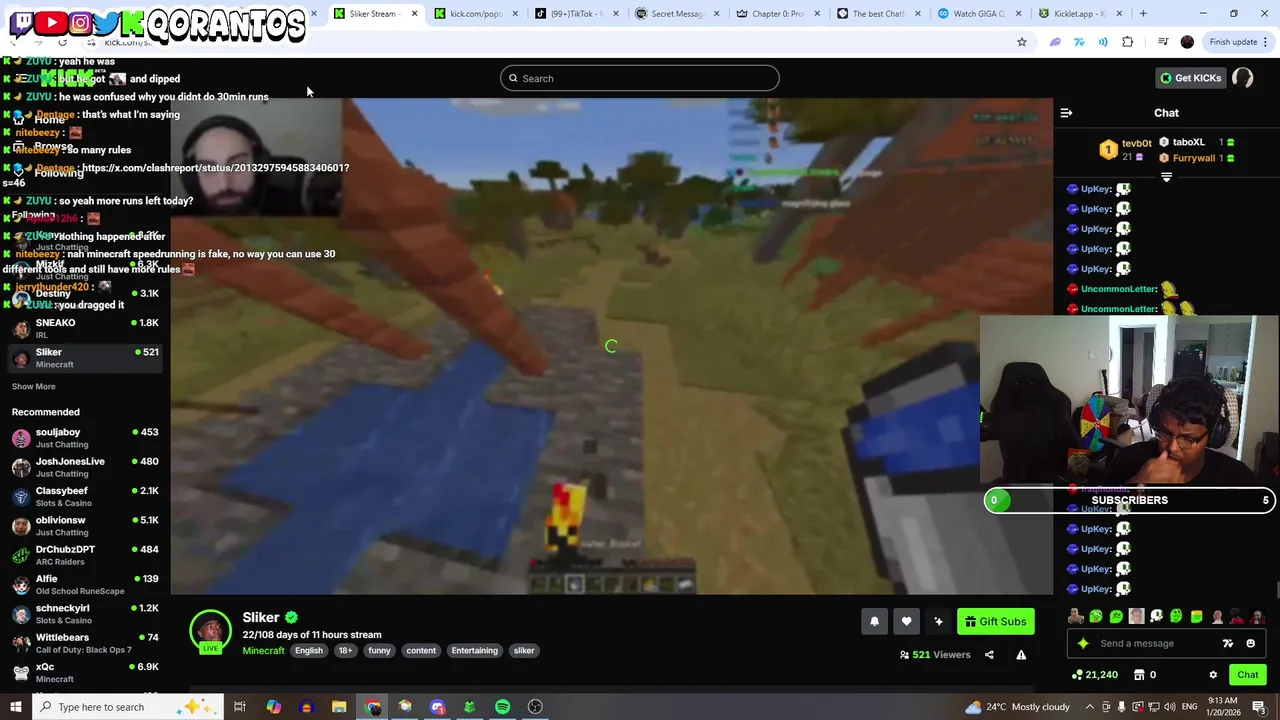Screen dimensions: 1280x720
Task: Open the Windows Start menu
Action: pyautogui.click(x=15, y=707)
